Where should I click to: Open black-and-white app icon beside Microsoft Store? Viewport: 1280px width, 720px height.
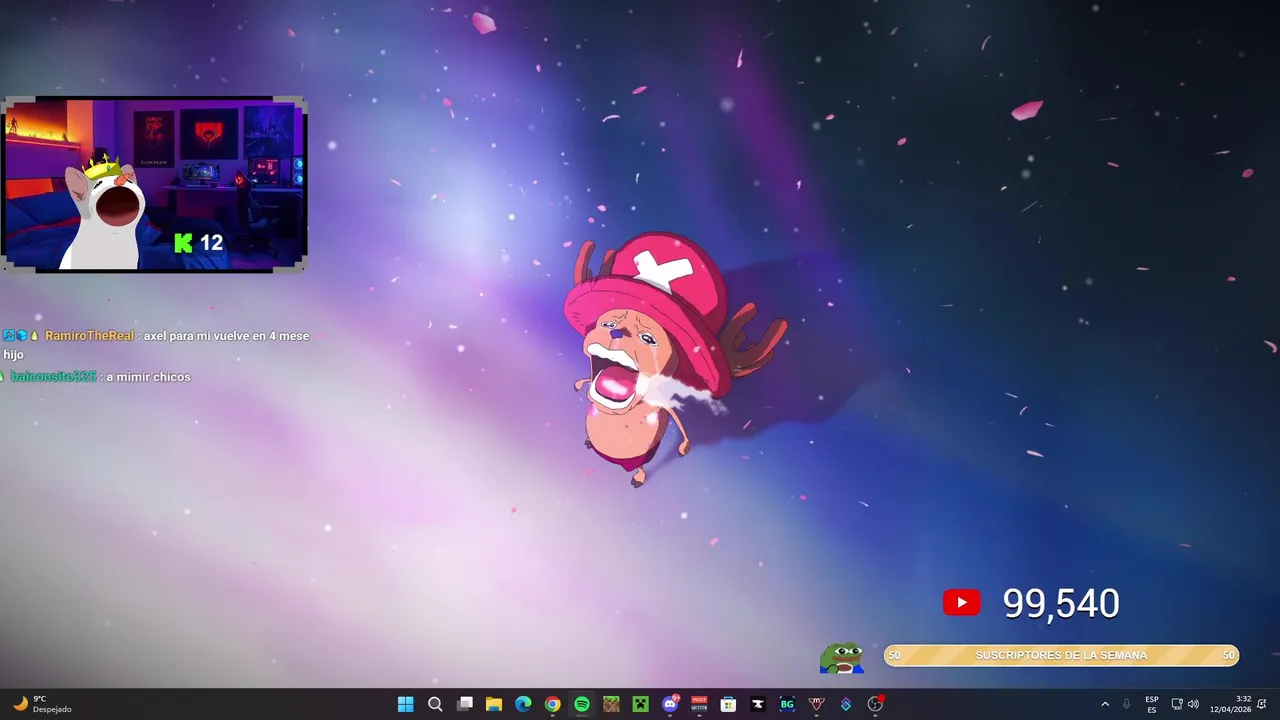tap(758, 704)
